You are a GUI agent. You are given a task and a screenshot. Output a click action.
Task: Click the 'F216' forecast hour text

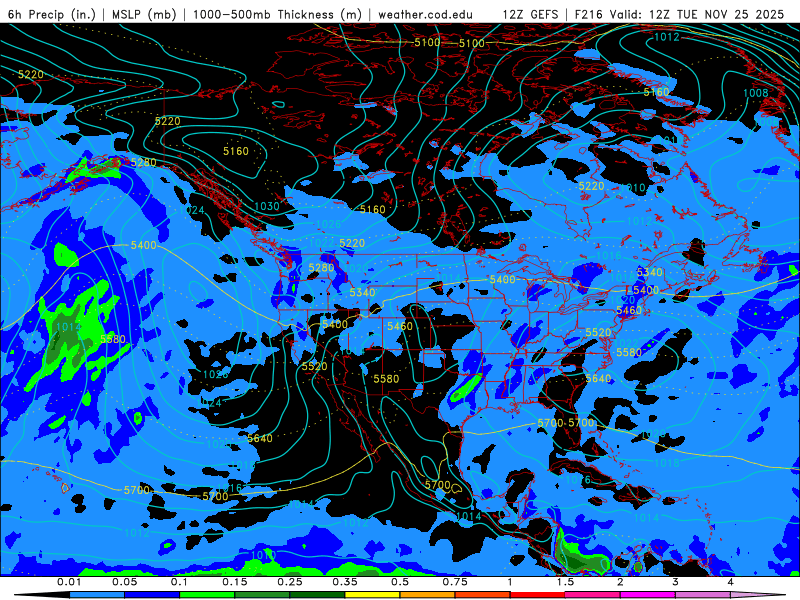[588, 14]
